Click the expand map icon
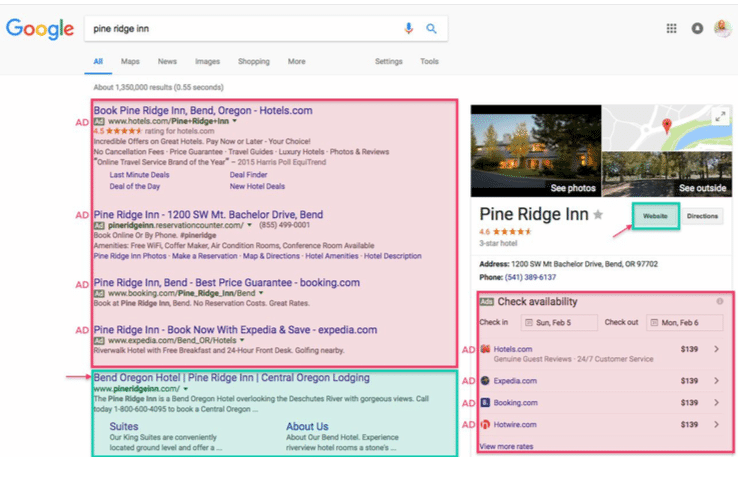739x488 pixels. pyautogui.click(x=720, y=116)
